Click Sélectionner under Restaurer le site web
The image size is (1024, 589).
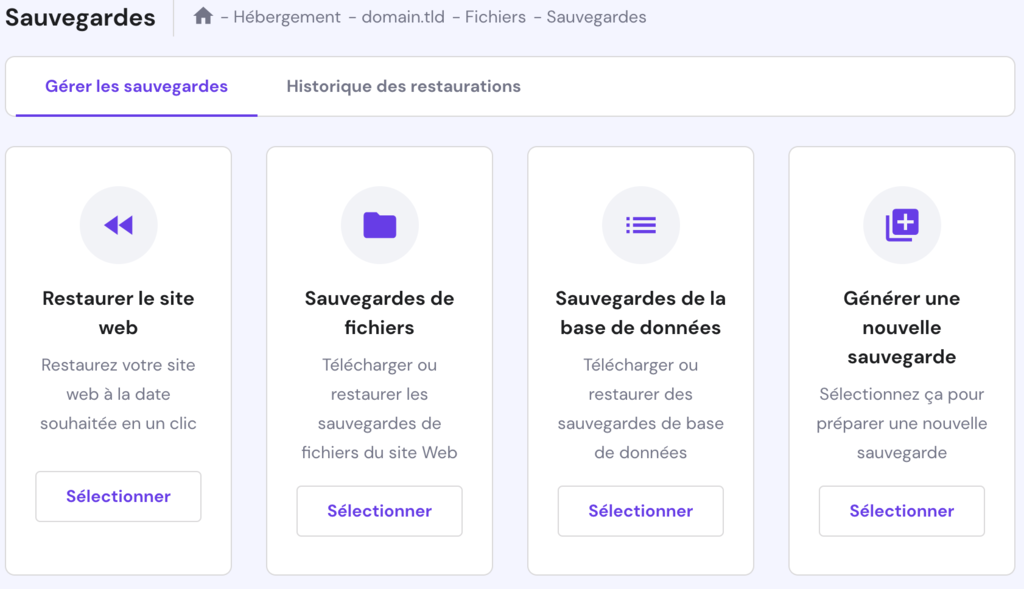pyautogui.click(x=118, y=496)
